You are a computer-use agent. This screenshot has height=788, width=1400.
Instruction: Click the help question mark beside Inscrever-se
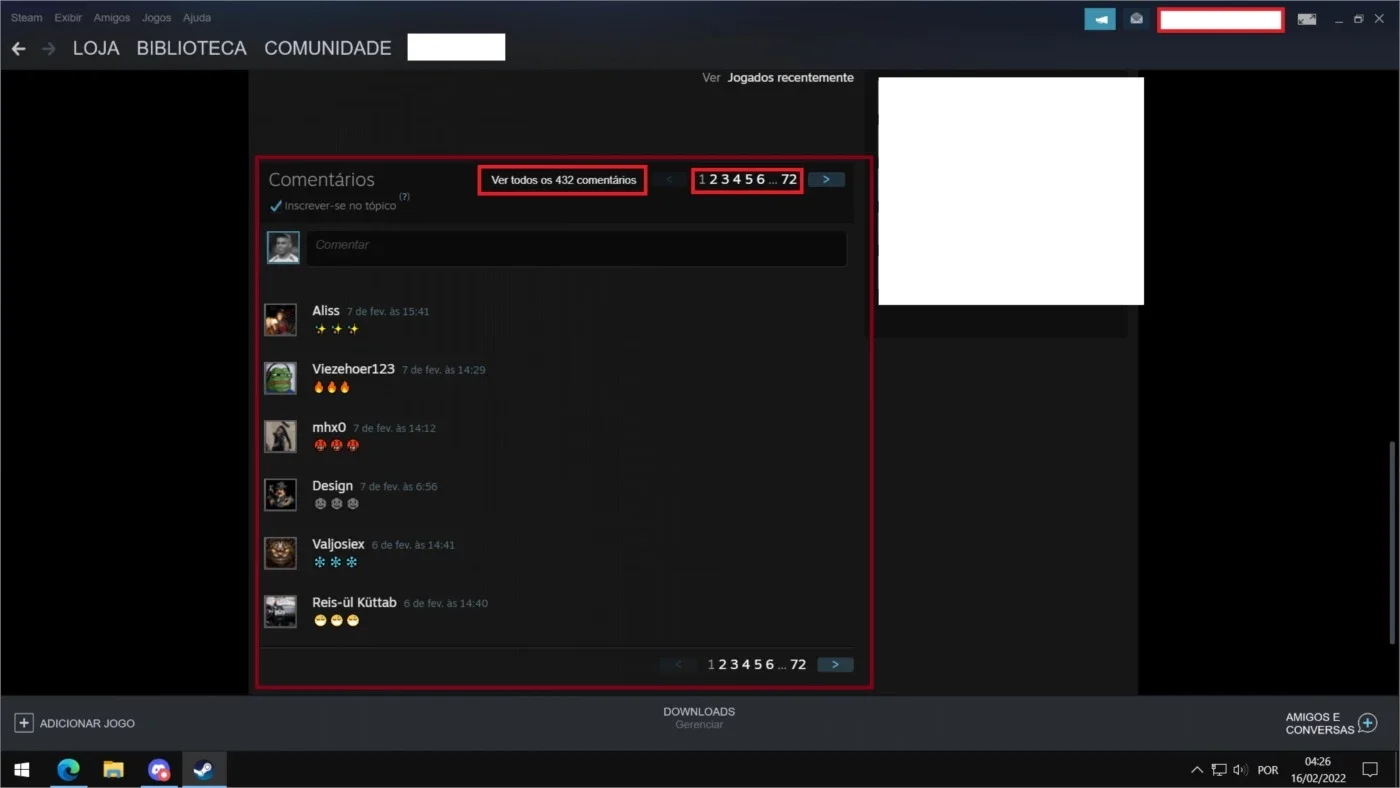405,197
